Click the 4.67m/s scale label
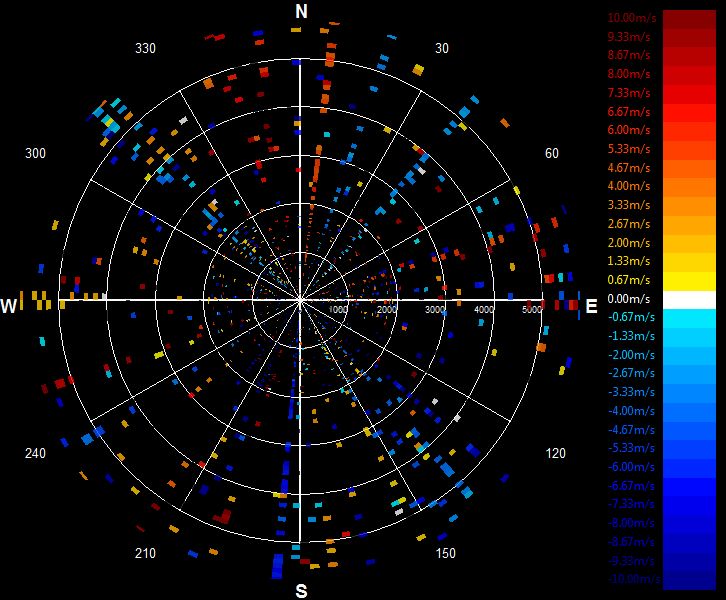726x600 pixels. click(x=629, y=168)
